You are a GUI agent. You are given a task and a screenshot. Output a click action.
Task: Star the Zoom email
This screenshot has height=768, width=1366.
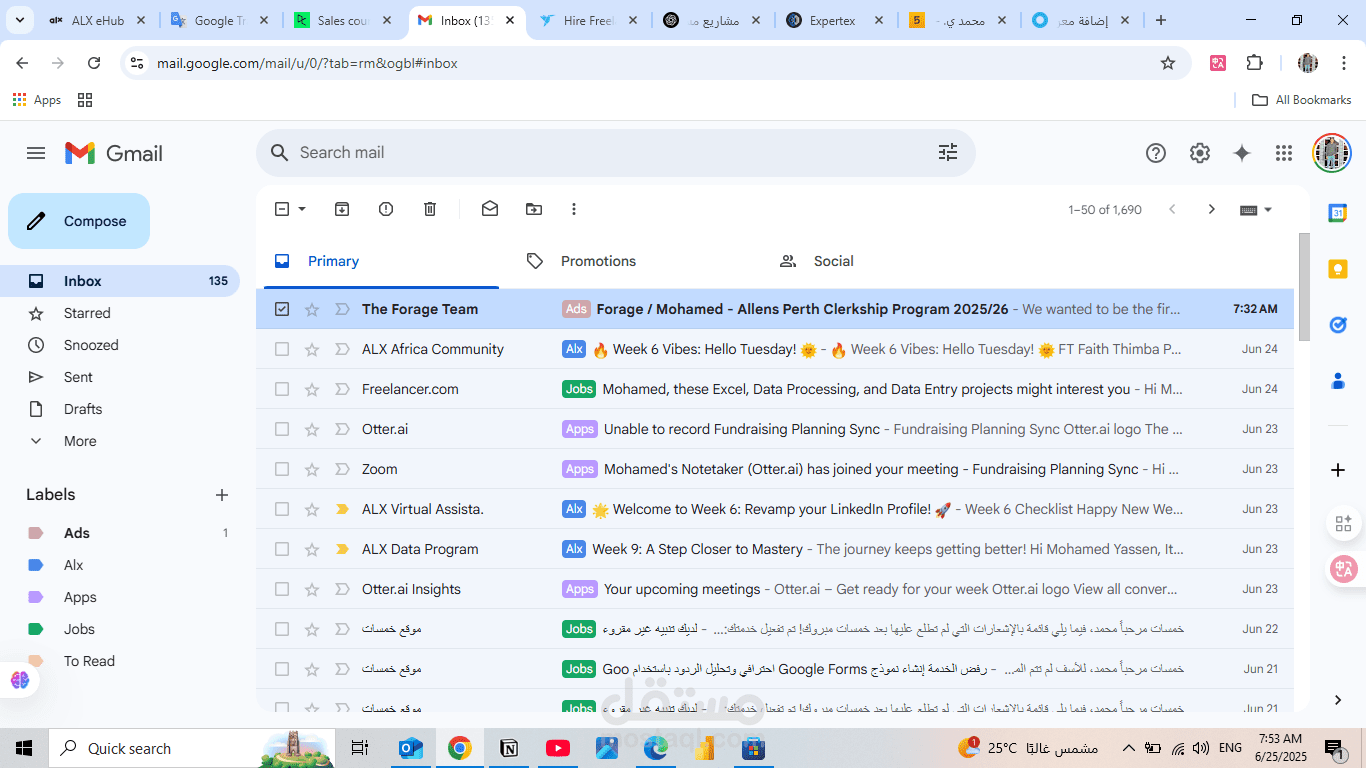pos(312,469)
